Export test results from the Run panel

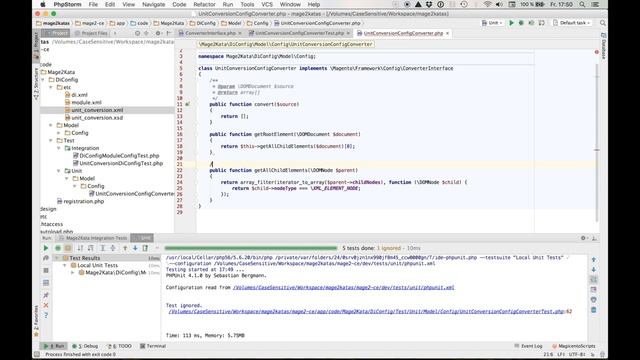click(145, 248)
